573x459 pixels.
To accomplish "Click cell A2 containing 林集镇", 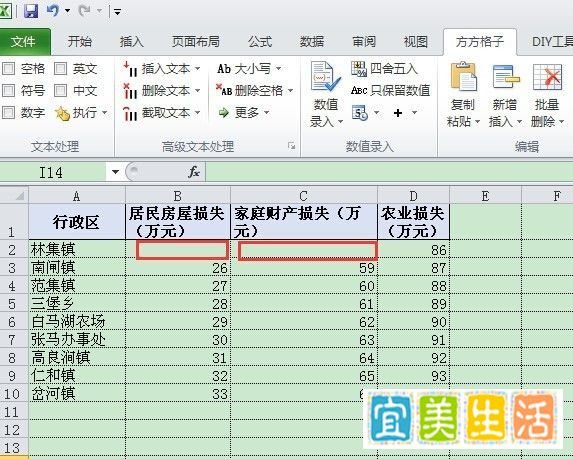I will tap(77, 250).
